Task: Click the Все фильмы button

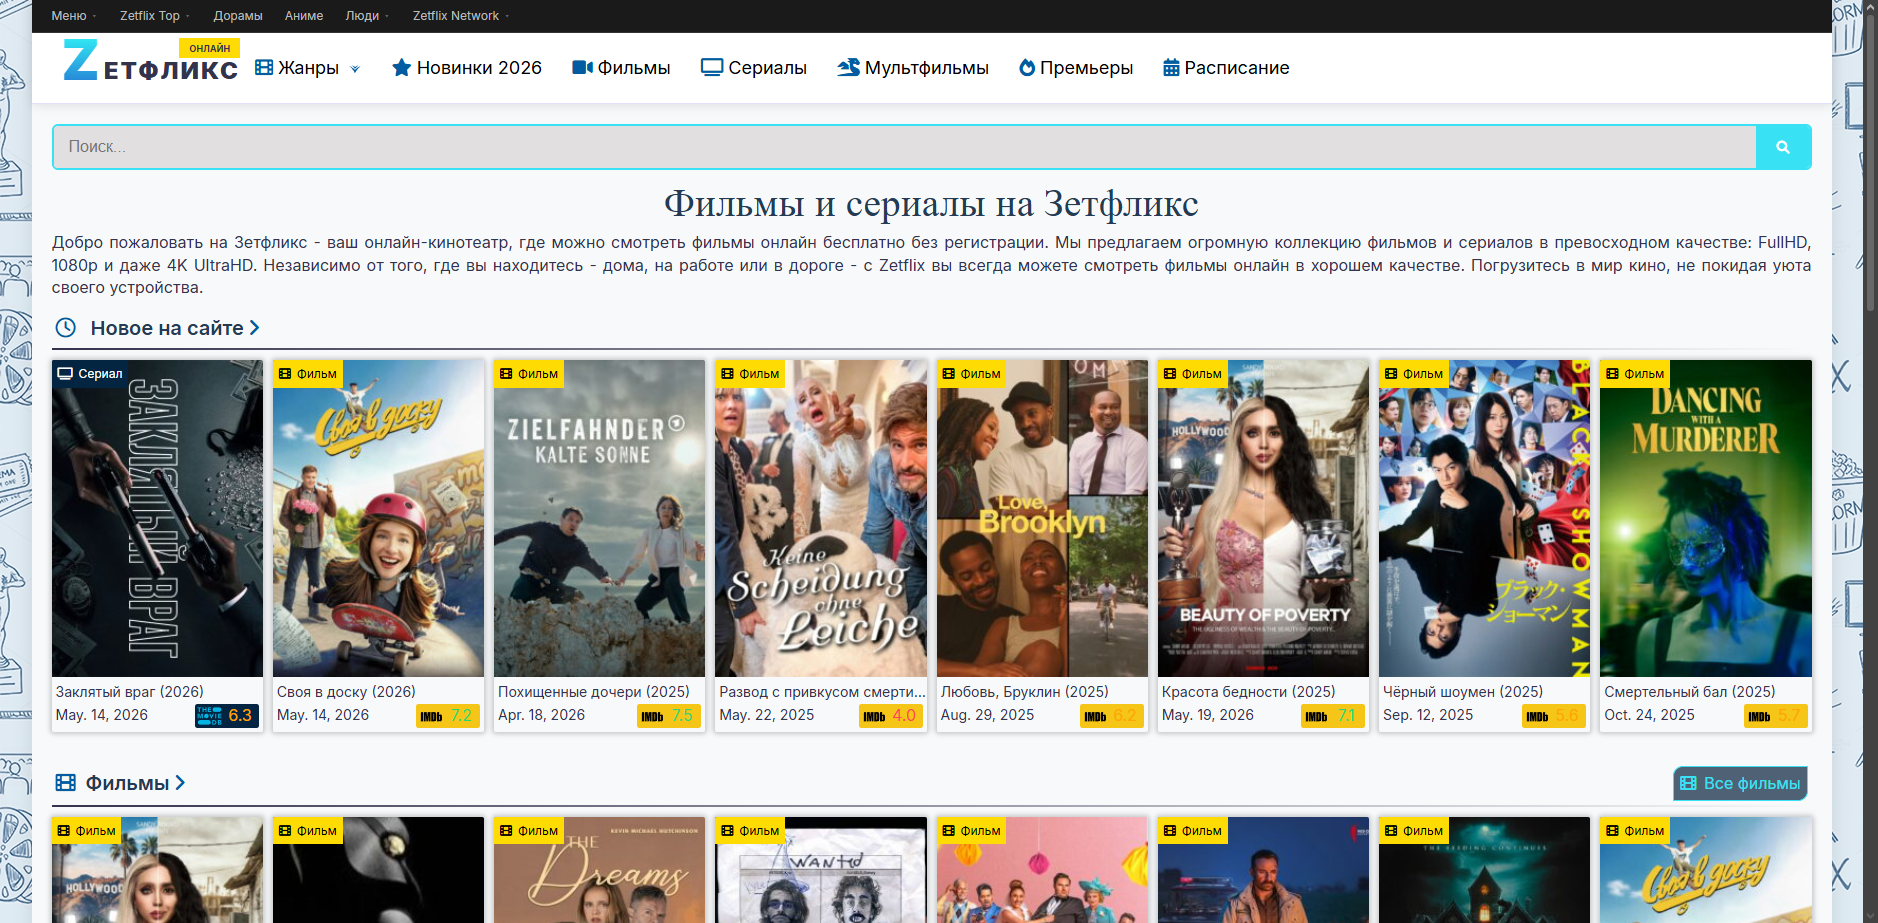Action: click(x=1740, y=784)
